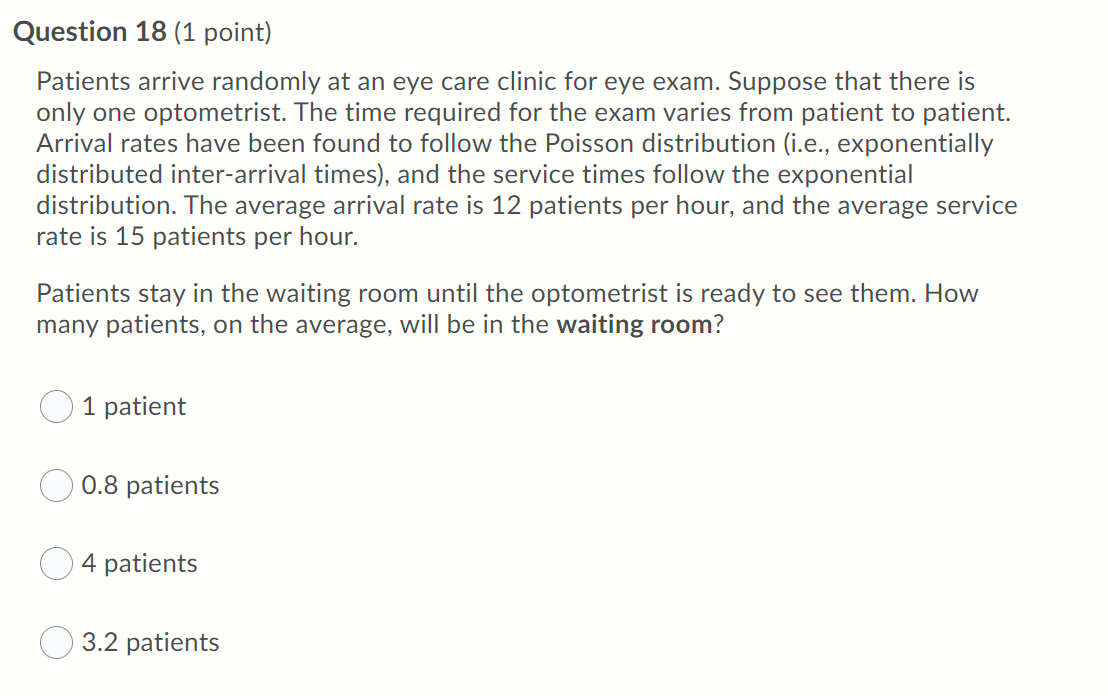Click the word "Suppose" in first line
The image size is (1108, 696).
point(777,82)
